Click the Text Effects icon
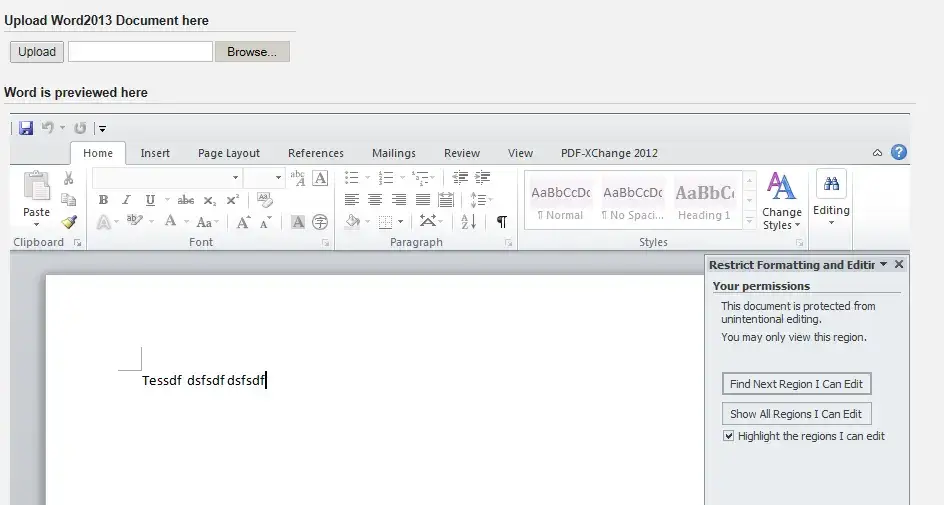The width and height of the screenshot is (944, 505). pos(104,222)
